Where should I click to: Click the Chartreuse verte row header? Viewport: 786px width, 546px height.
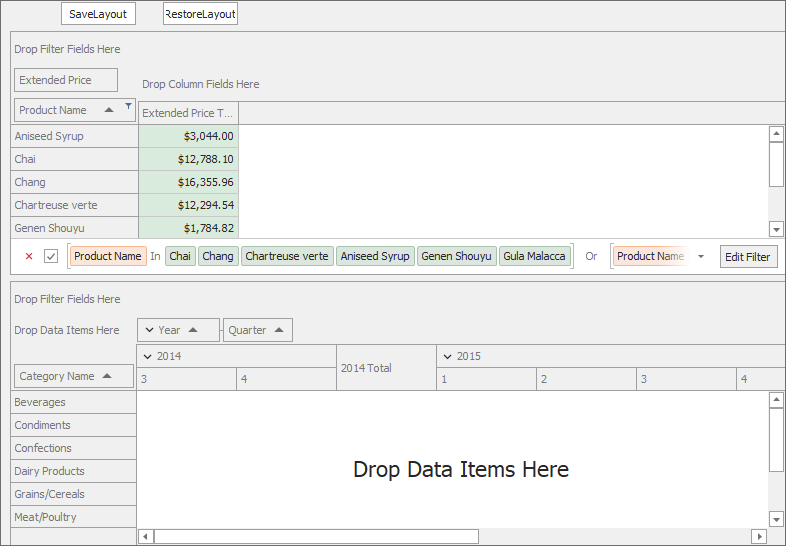[x=74, y=206]
